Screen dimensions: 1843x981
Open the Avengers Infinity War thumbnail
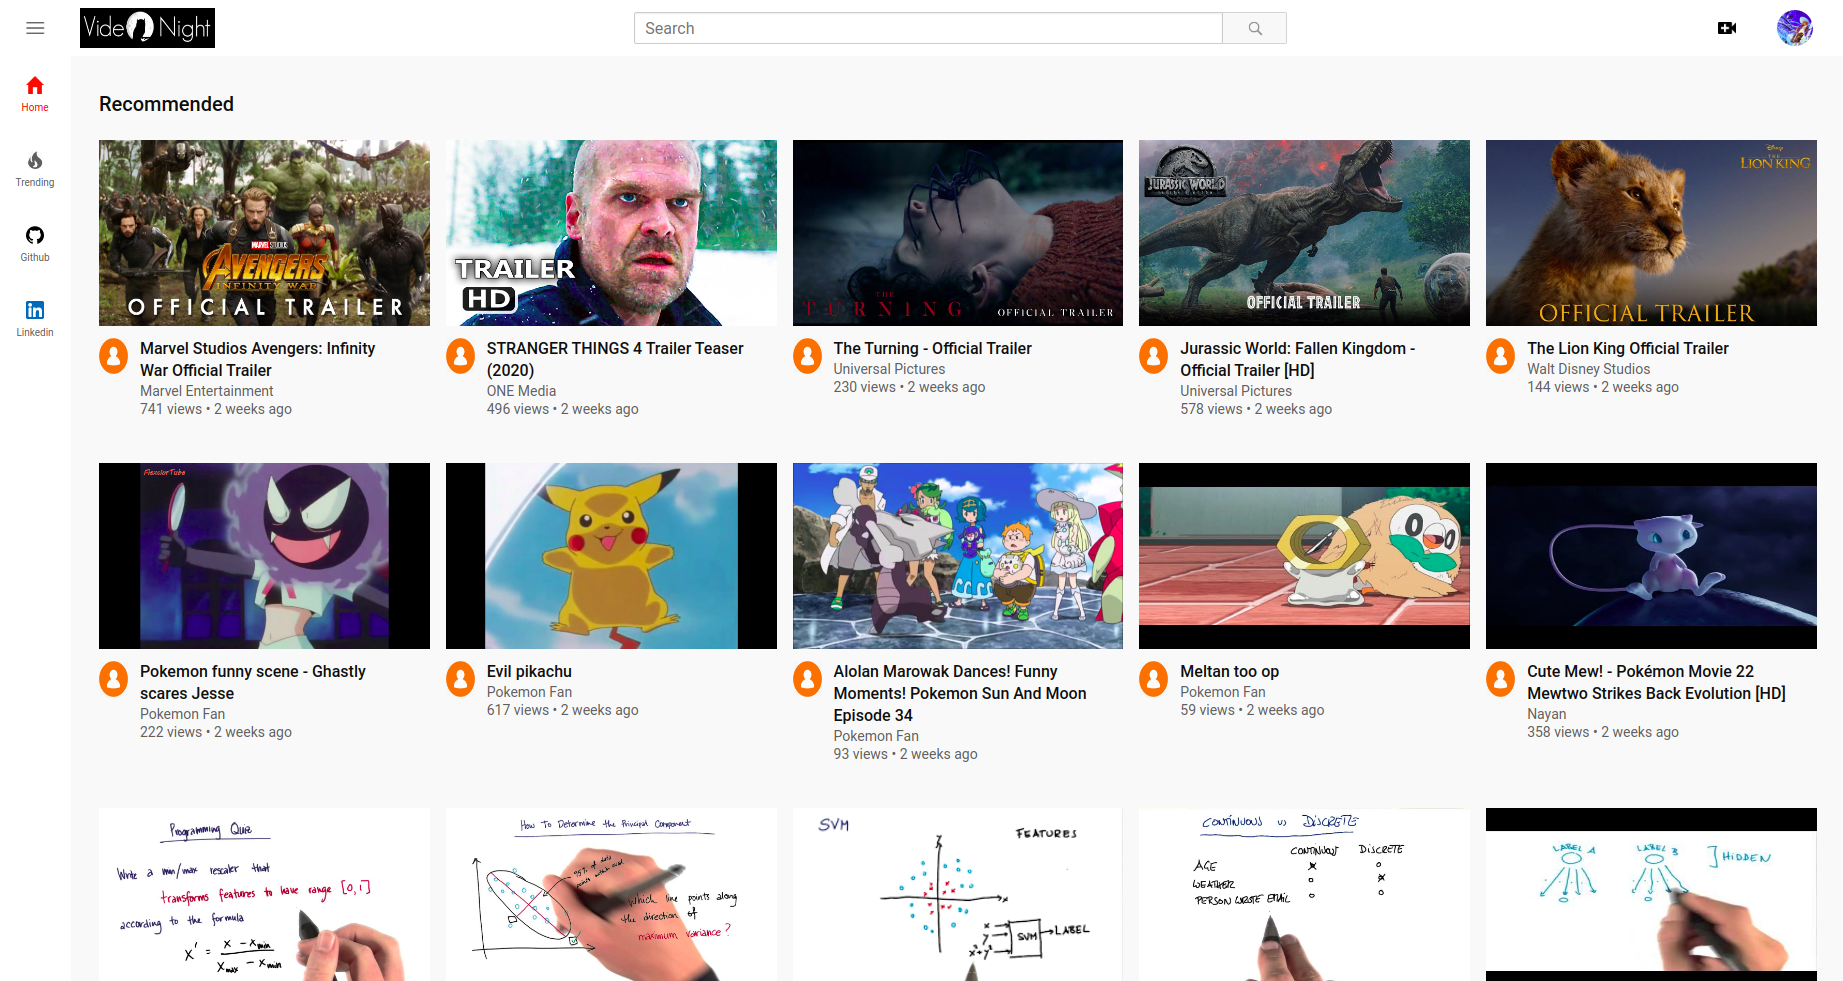(x=264, y=233)
